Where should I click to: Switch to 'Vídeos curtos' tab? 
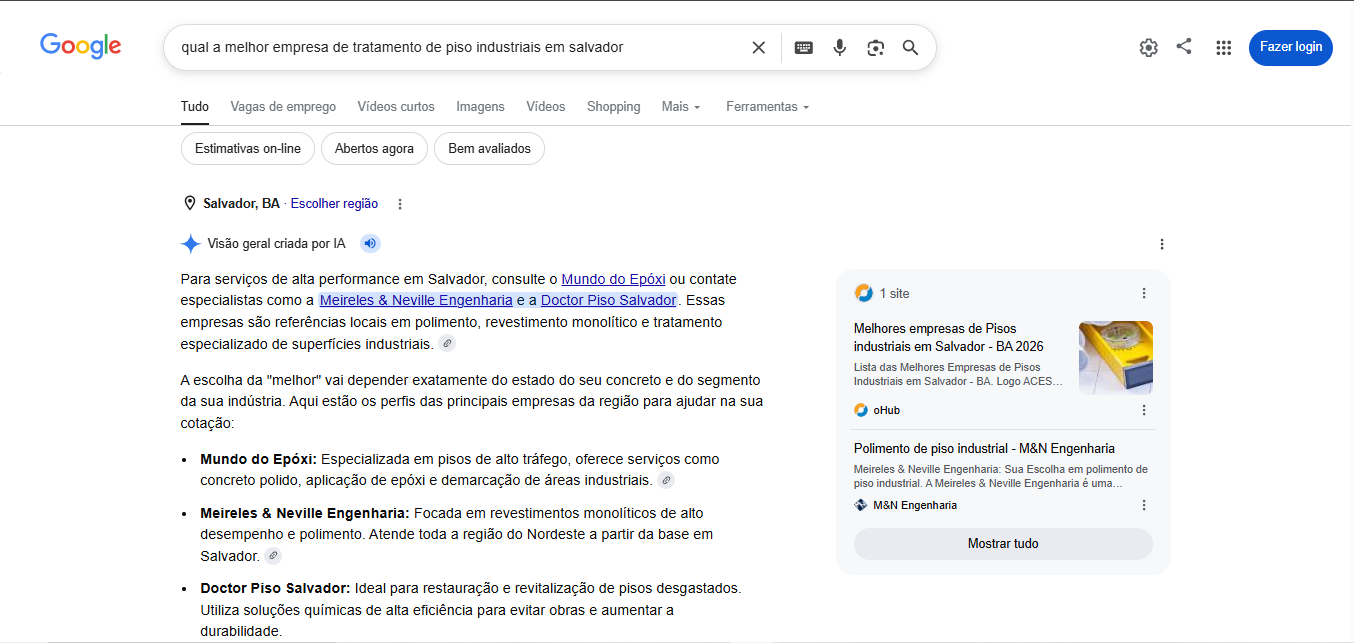coord(396,106)
